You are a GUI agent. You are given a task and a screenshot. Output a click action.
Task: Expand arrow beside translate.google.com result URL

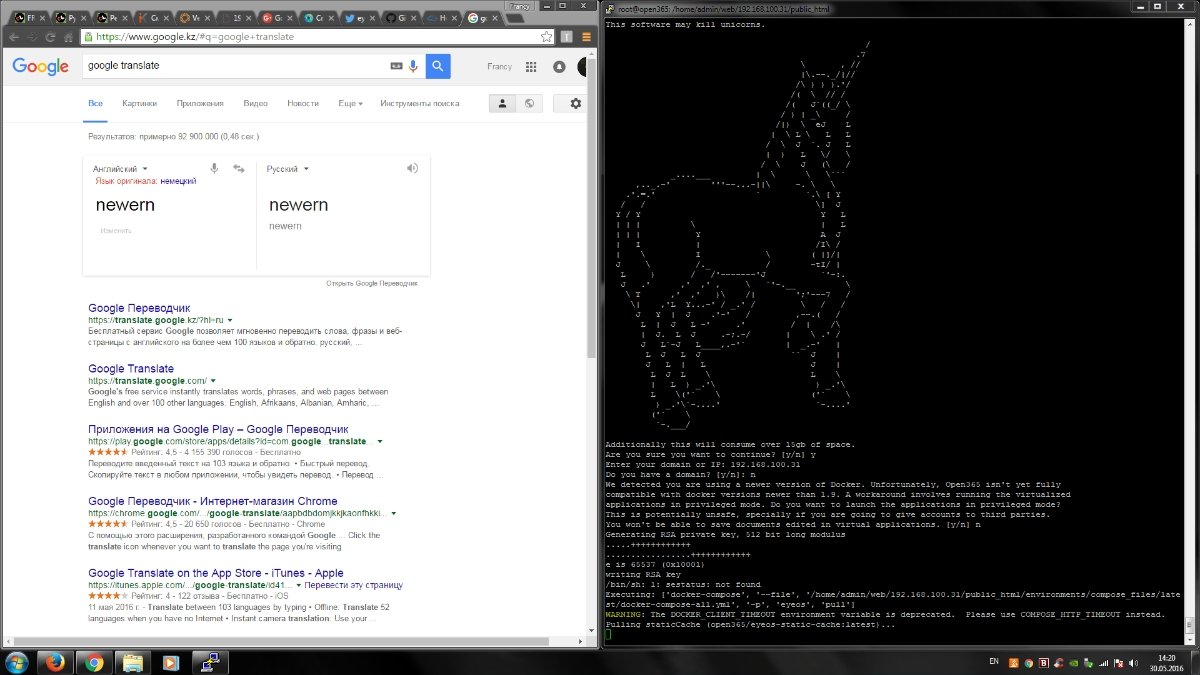[212, 381]
